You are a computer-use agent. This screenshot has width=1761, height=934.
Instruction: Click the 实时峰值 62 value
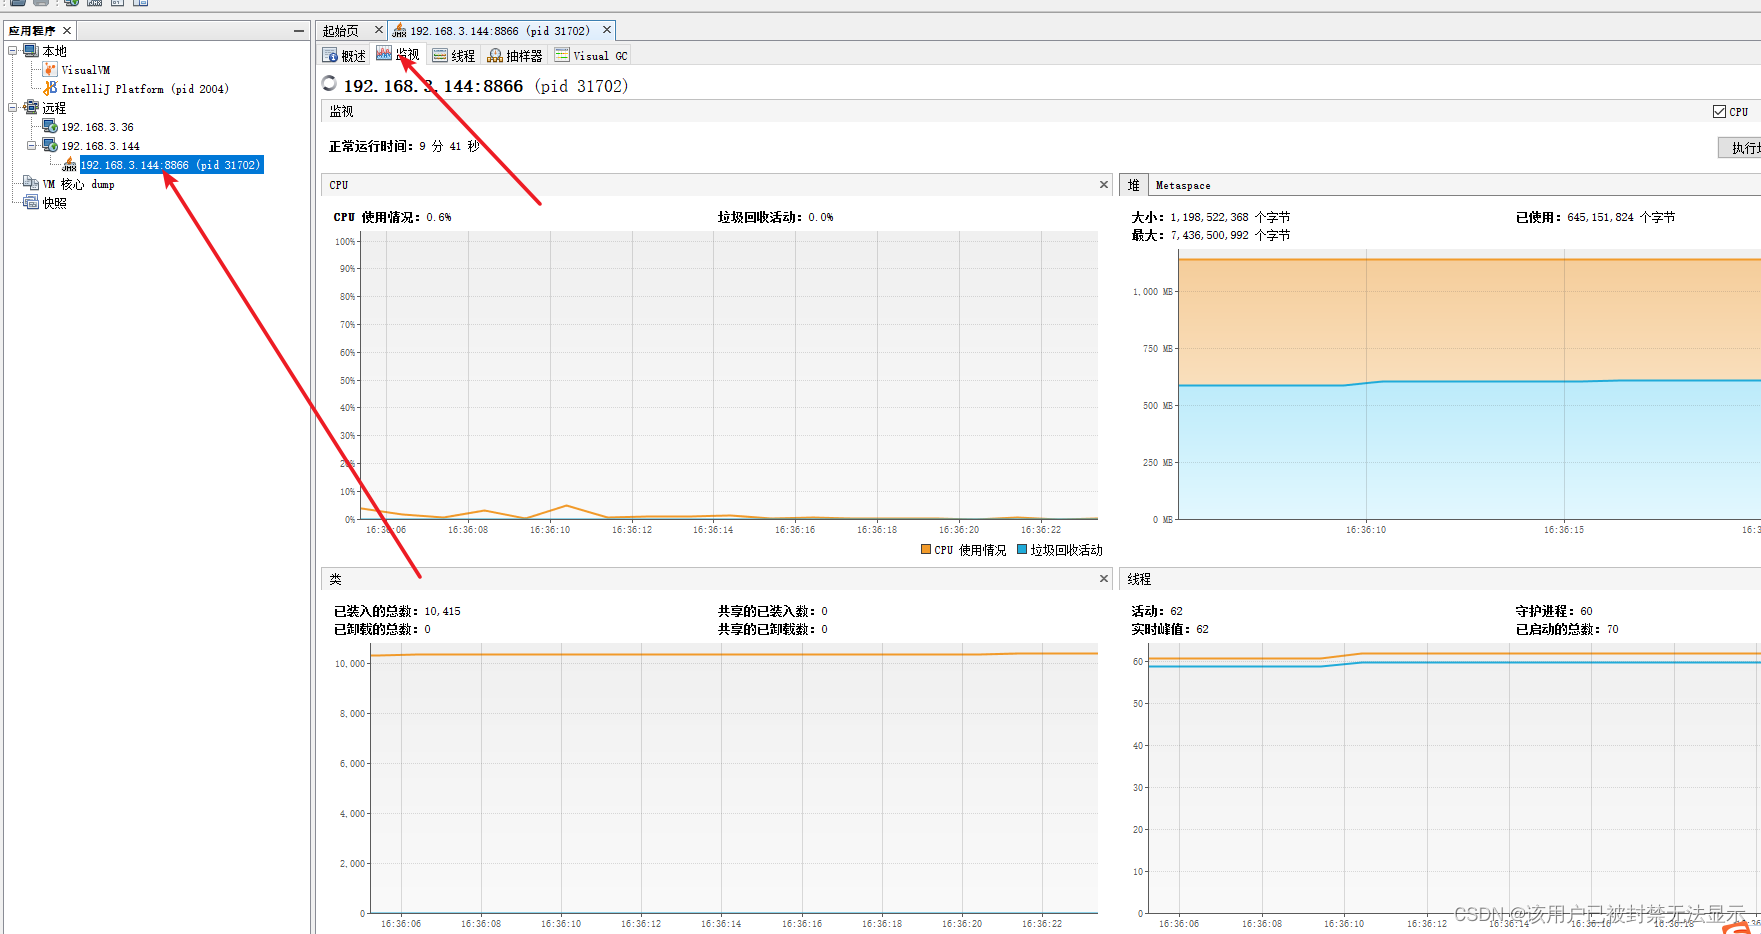[x=1202, y=629]
